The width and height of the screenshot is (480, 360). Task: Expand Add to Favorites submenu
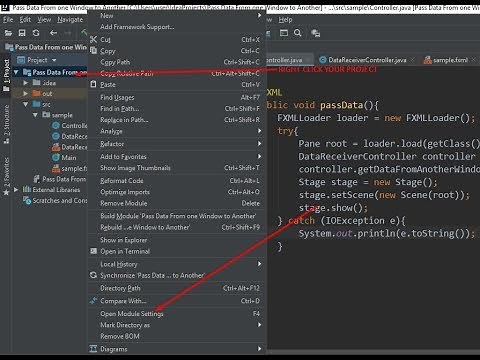pos(177,157)
